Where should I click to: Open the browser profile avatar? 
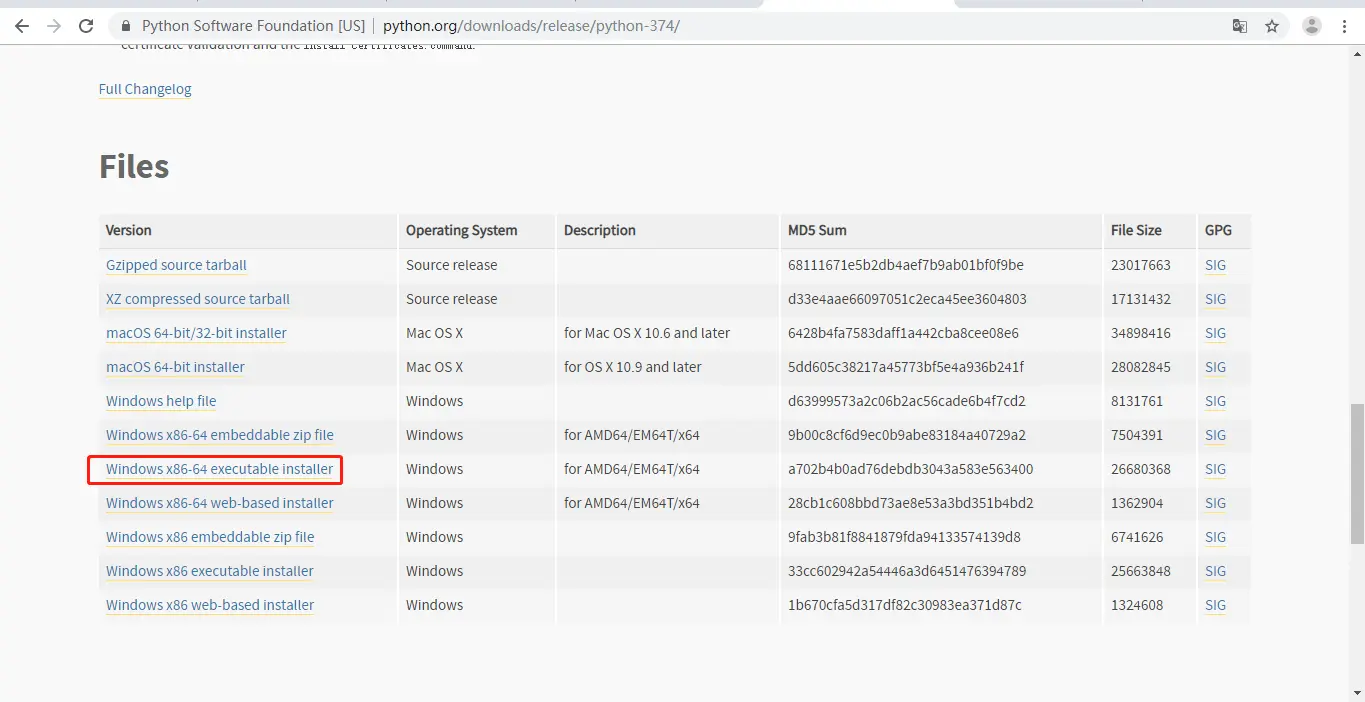point(1311,26)
